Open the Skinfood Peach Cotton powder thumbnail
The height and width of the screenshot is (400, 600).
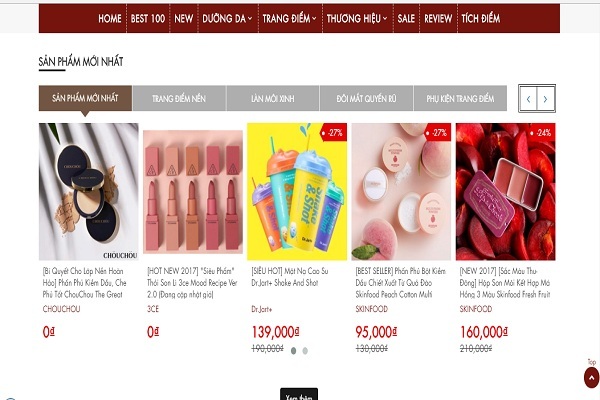pos(401,191)
